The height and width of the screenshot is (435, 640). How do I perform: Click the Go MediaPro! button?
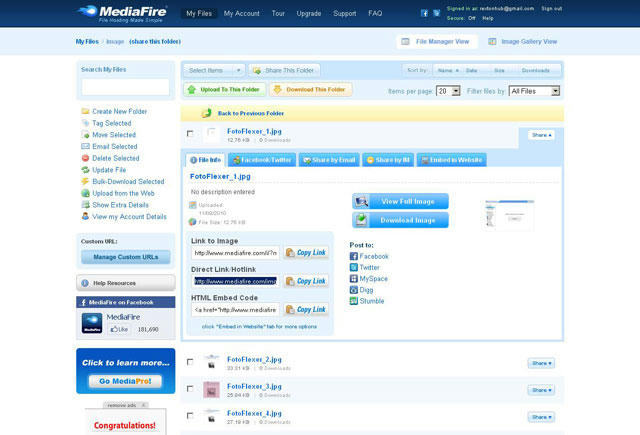(x=125, y=381)
